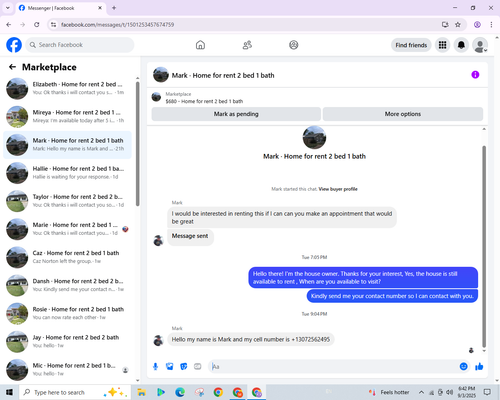Click the More options button
500x400 pixels.
click(403, 114)
